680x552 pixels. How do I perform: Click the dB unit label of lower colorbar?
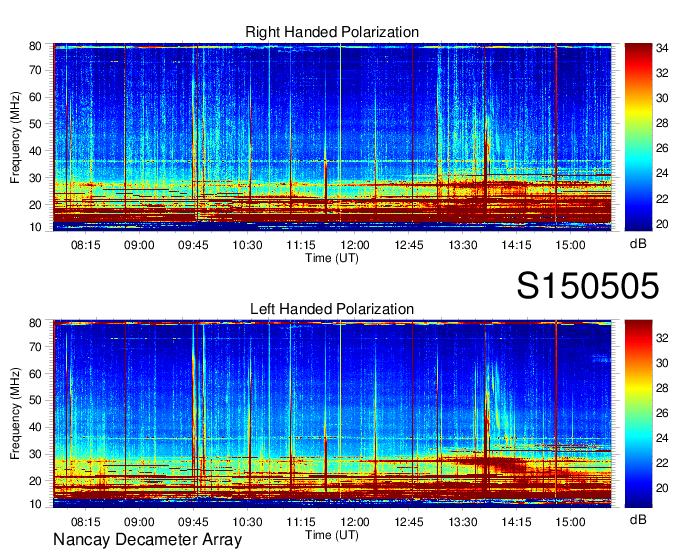pos(638,519)
